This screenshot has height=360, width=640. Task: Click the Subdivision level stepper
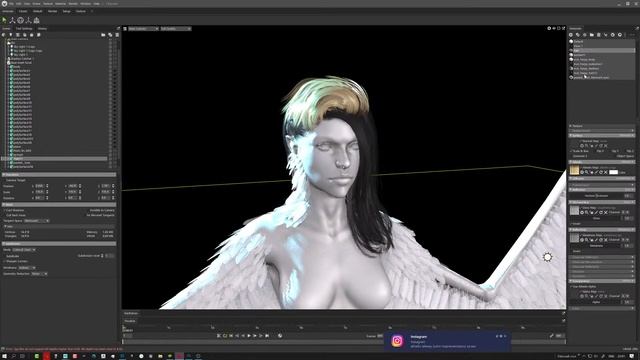(102, 256)
